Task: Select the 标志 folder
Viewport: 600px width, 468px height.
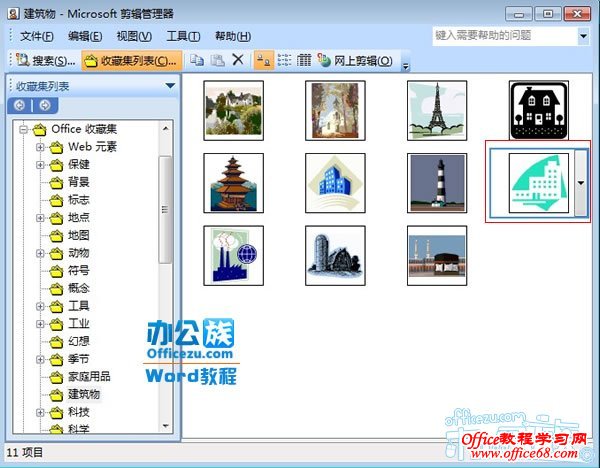Action: point(78,200)
